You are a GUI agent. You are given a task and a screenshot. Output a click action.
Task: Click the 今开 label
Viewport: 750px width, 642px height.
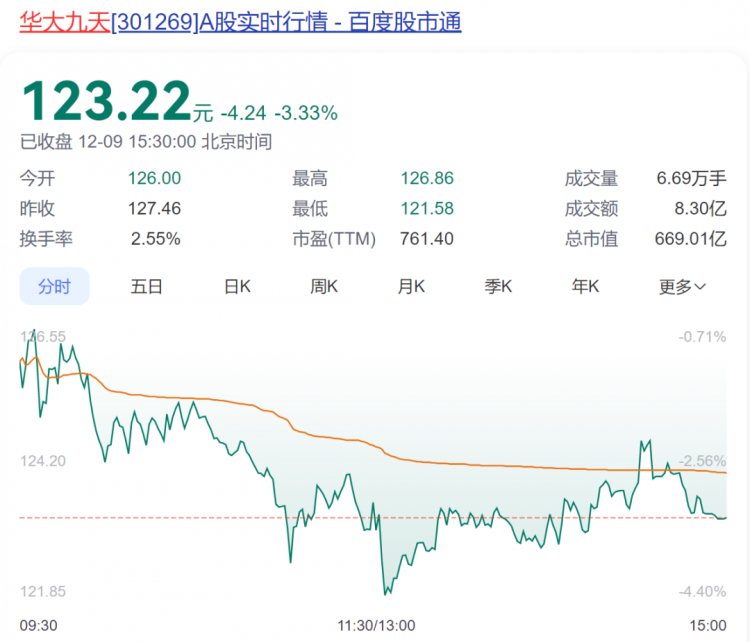click(x=37, y=178)
